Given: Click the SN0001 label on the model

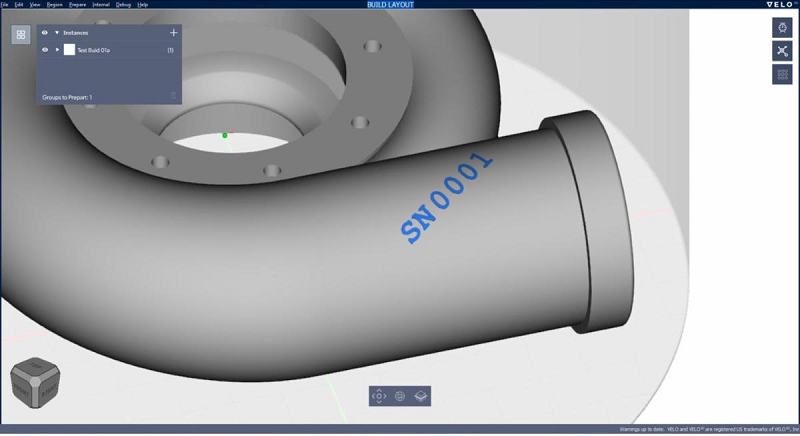Looking at the screenshot, I should point(446,198).
